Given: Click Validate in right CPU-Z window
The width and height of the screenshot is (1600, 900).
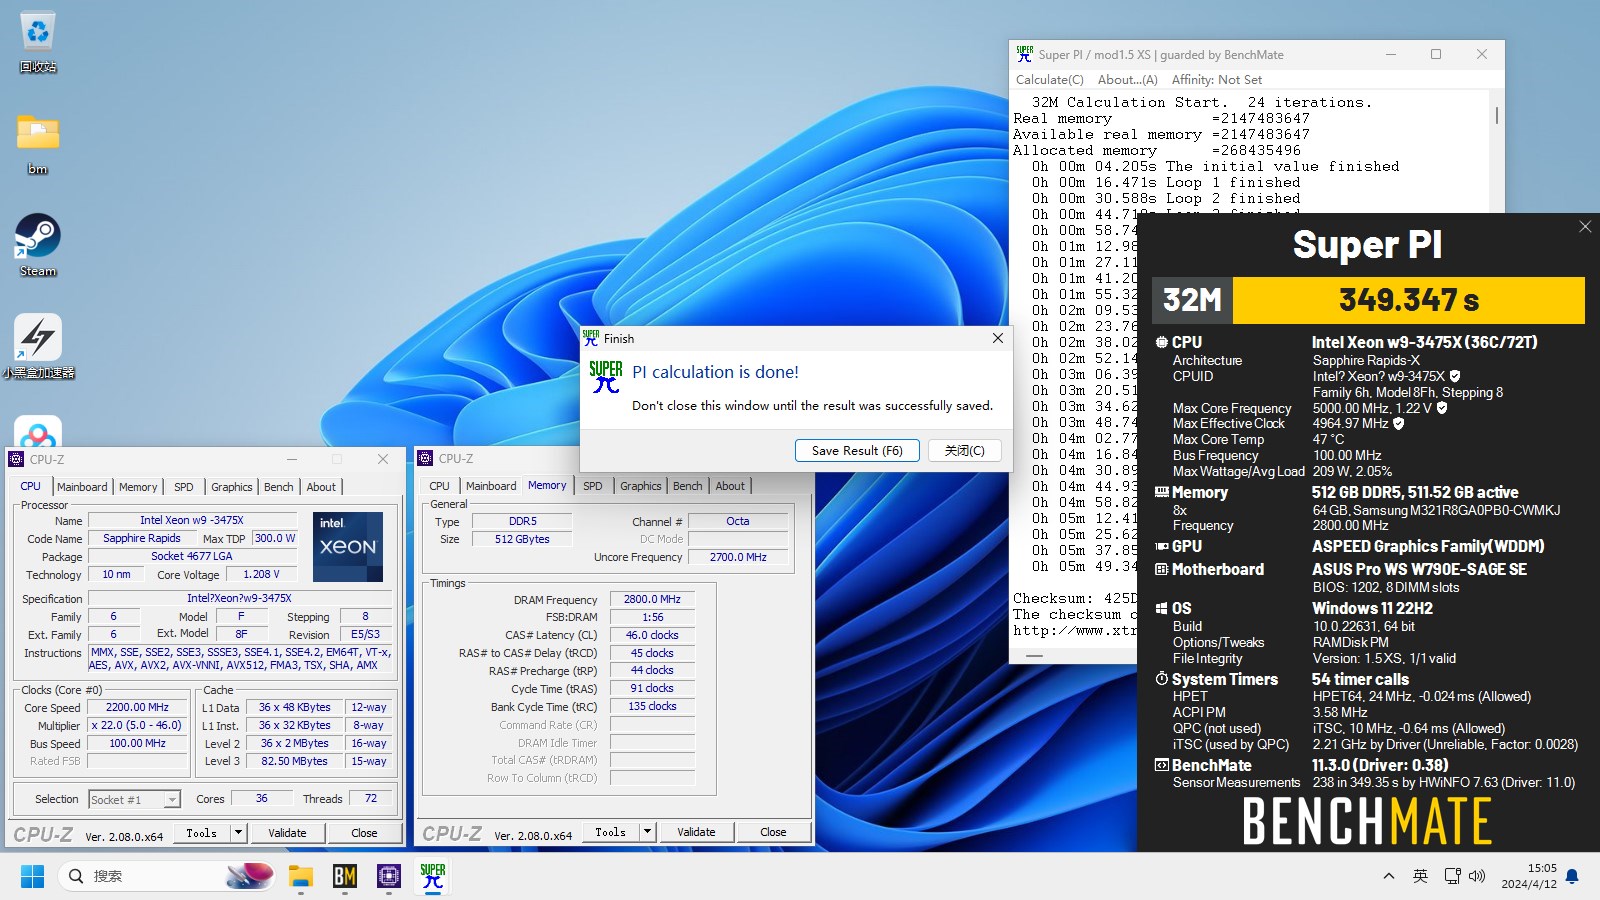Looking at the screenshot, I should [x=696, y=832].
